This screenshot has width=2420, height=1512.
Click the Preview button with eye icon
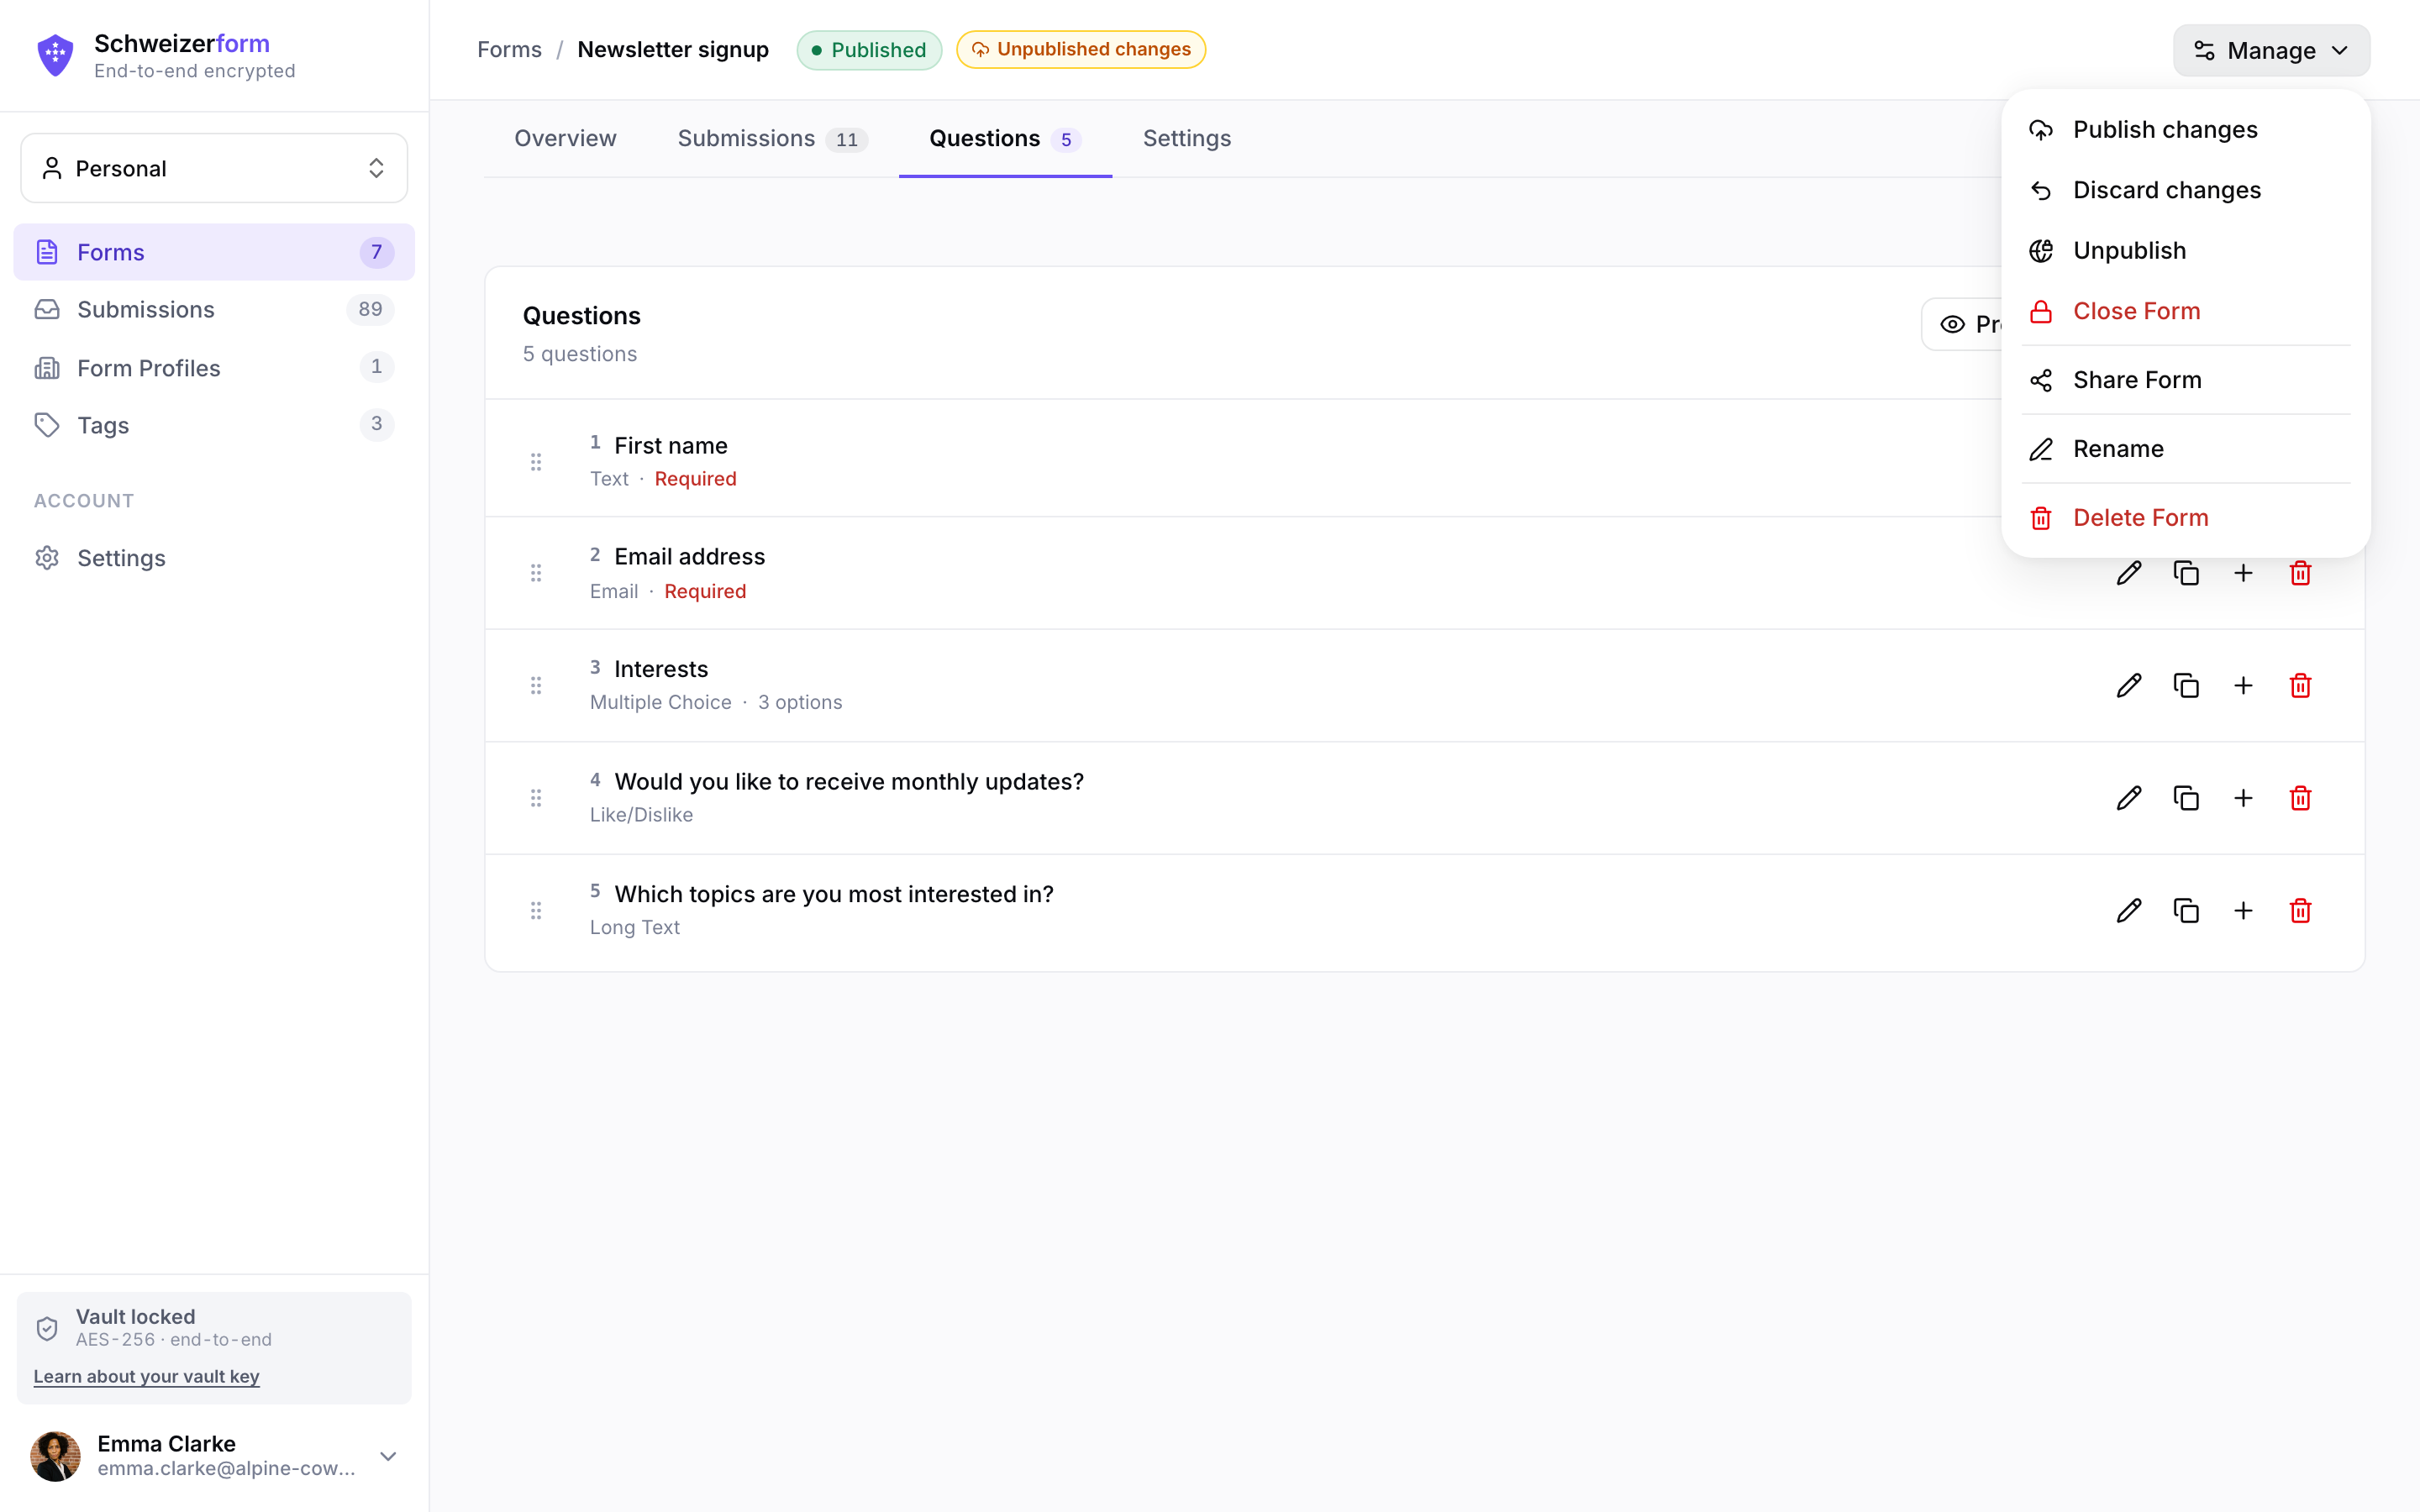click(x=1963, y=324)
